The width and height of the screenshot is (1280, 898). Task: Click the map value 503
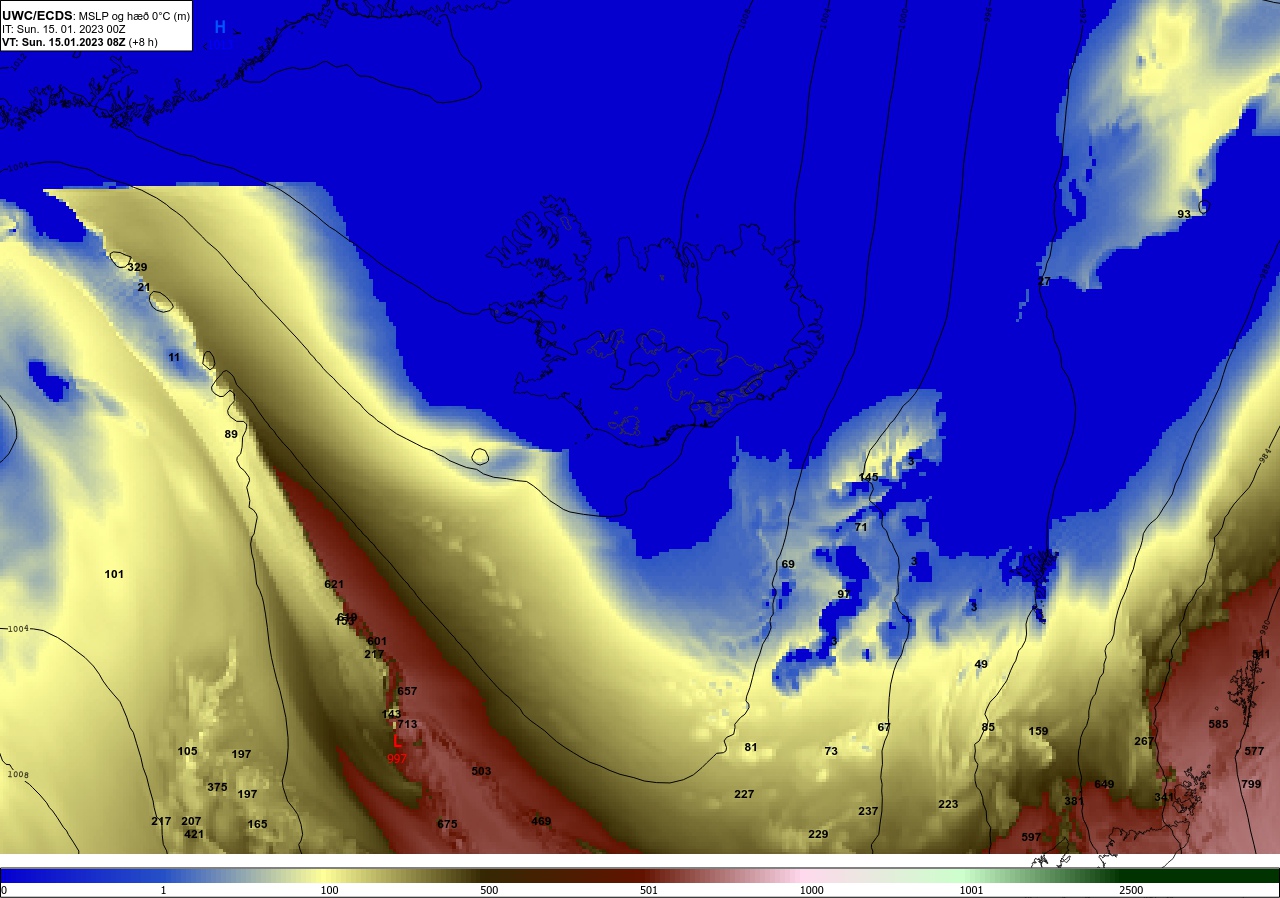pos(481,771)
